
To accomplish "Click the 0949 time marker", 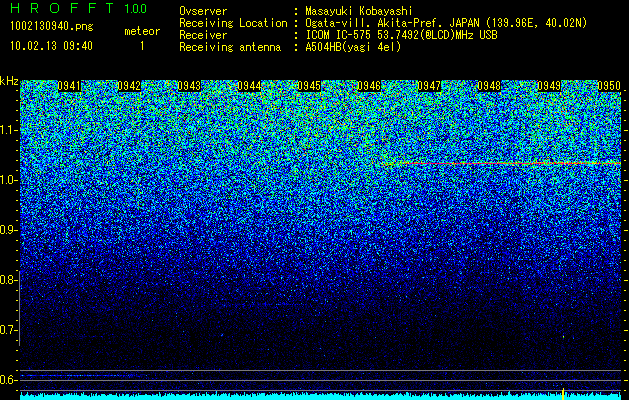I will coord(549,86).
